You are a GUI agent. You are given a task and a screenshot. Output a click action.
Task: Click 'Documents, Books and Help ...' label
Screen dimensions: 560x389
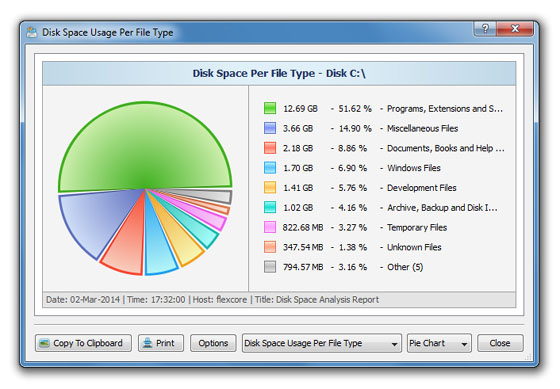(x=446, y=148)
